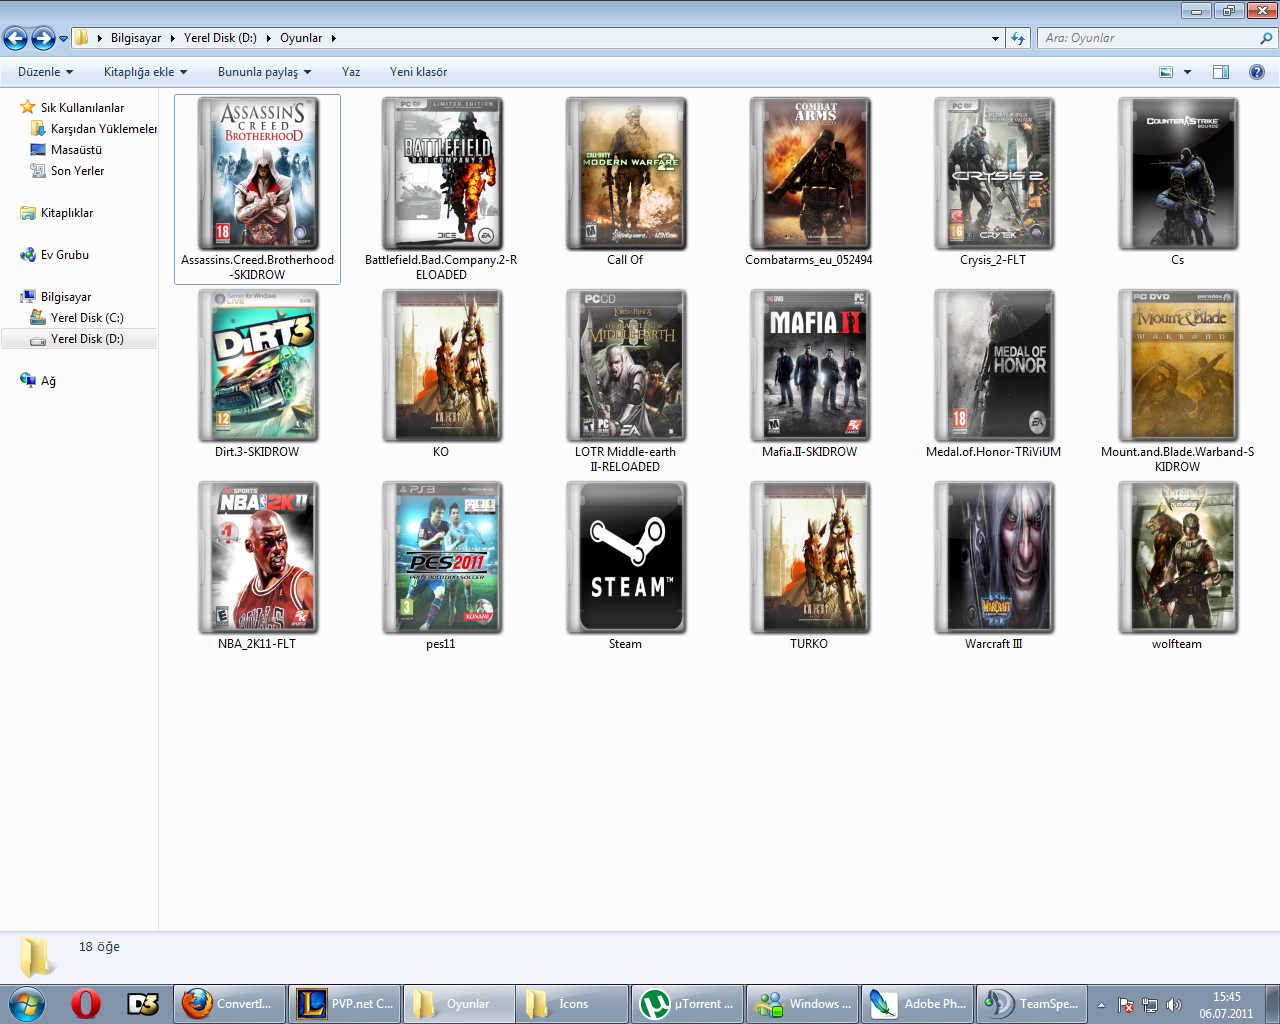Create a new folder with Yeni klasör
This screenshot has height=1024, width=1280.
tap(418, 72)
